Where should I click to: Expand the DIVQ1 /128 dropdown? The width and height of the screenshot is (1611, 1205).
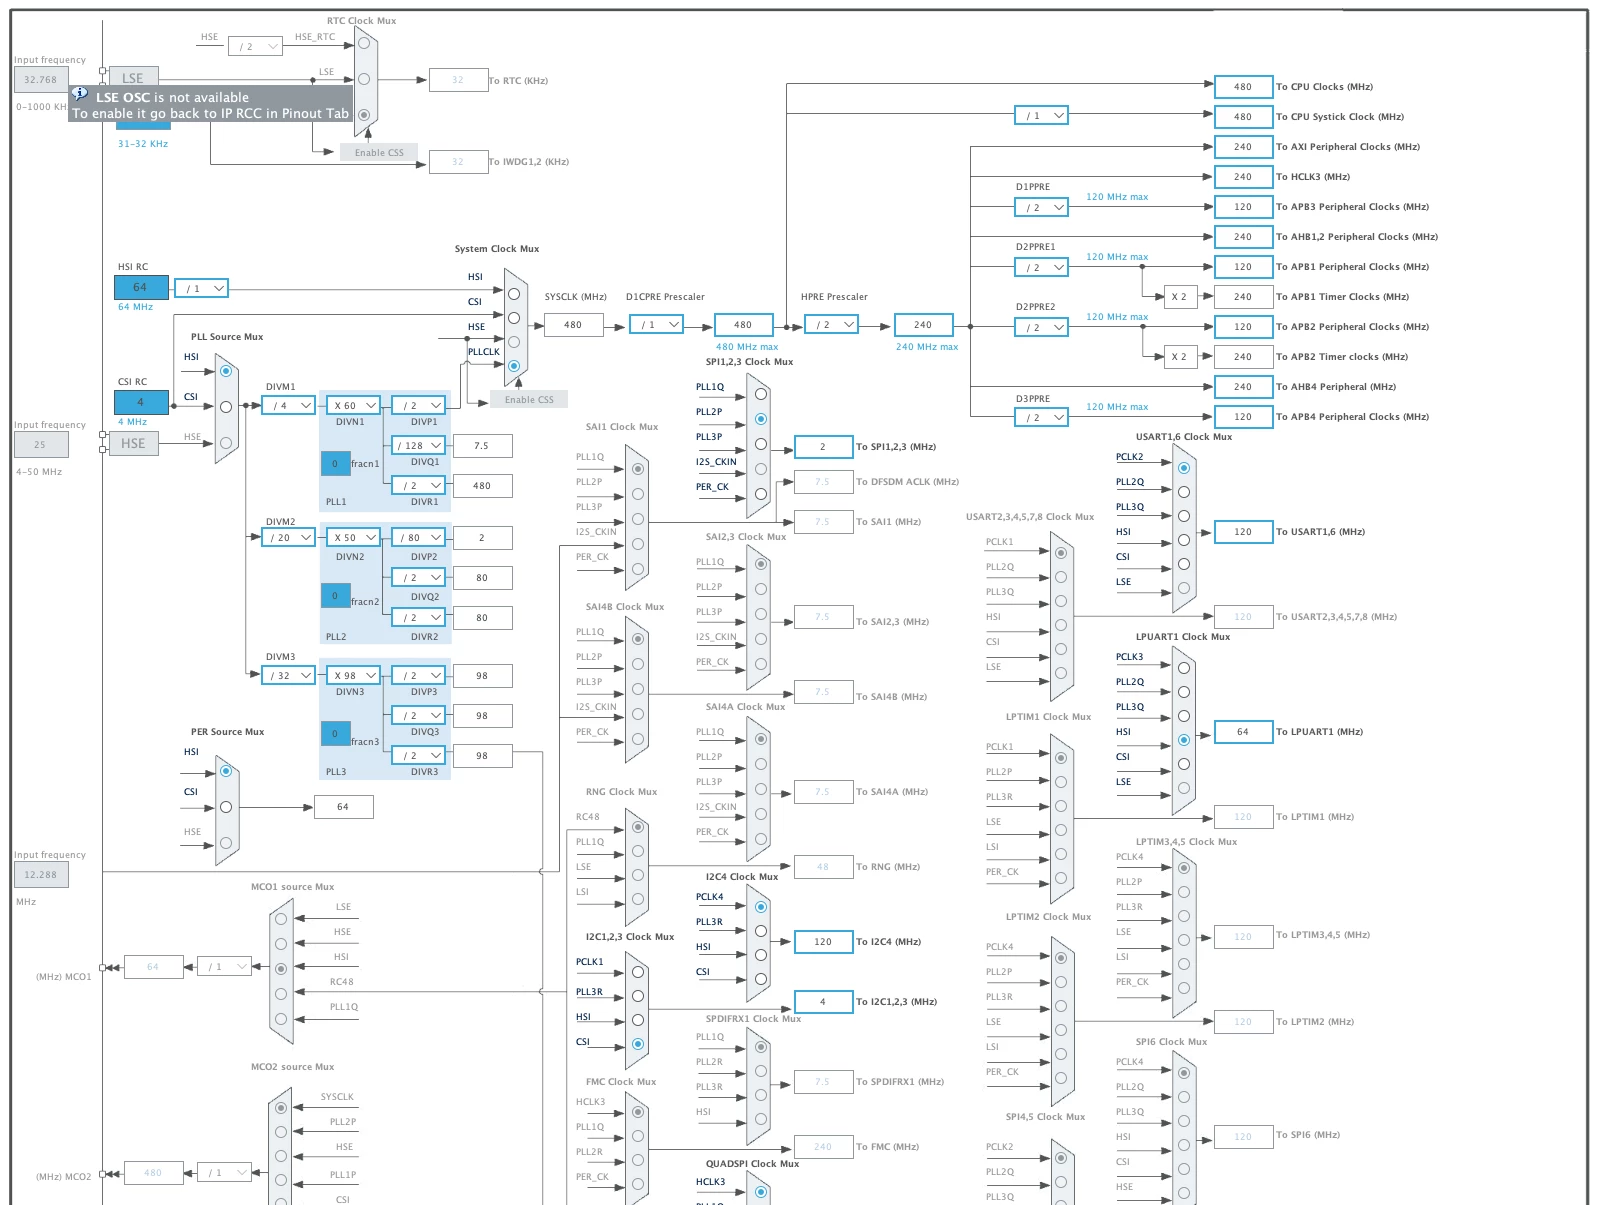[418, 445]
